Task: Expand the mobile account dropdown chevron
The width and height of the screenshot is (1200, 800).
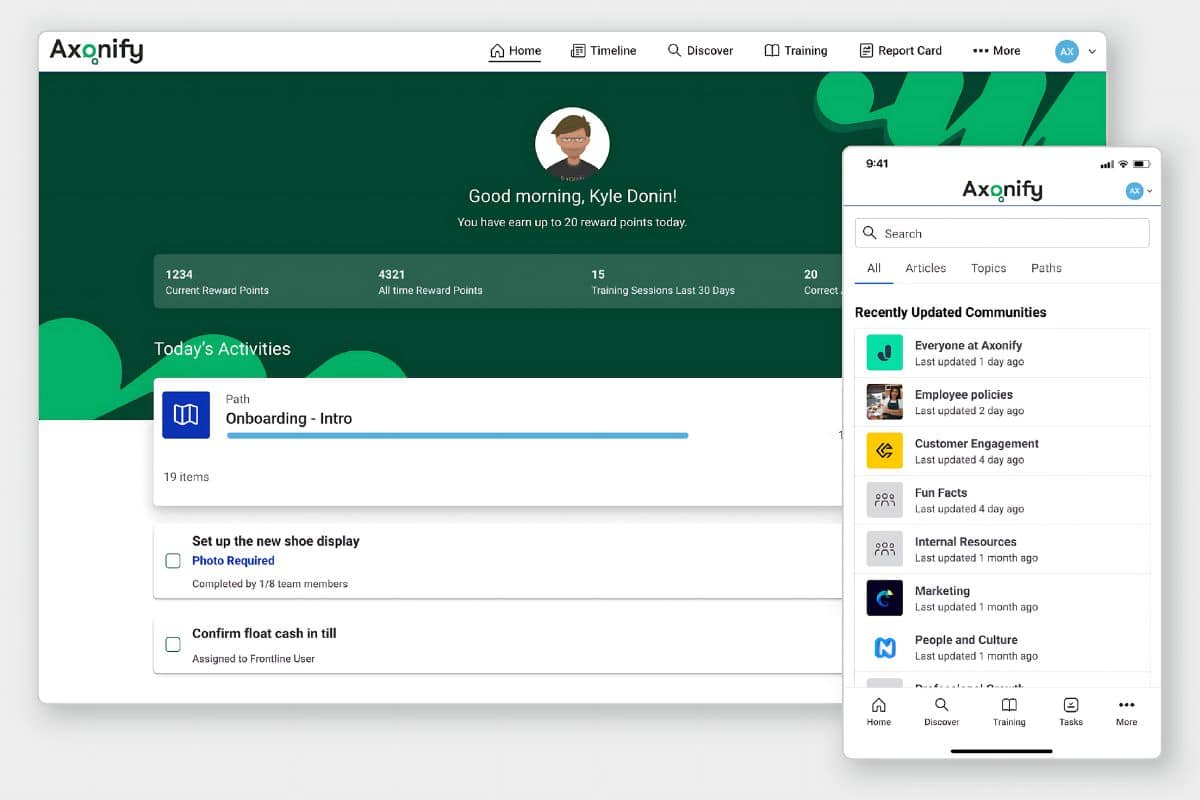Action: click(1149, 191)
